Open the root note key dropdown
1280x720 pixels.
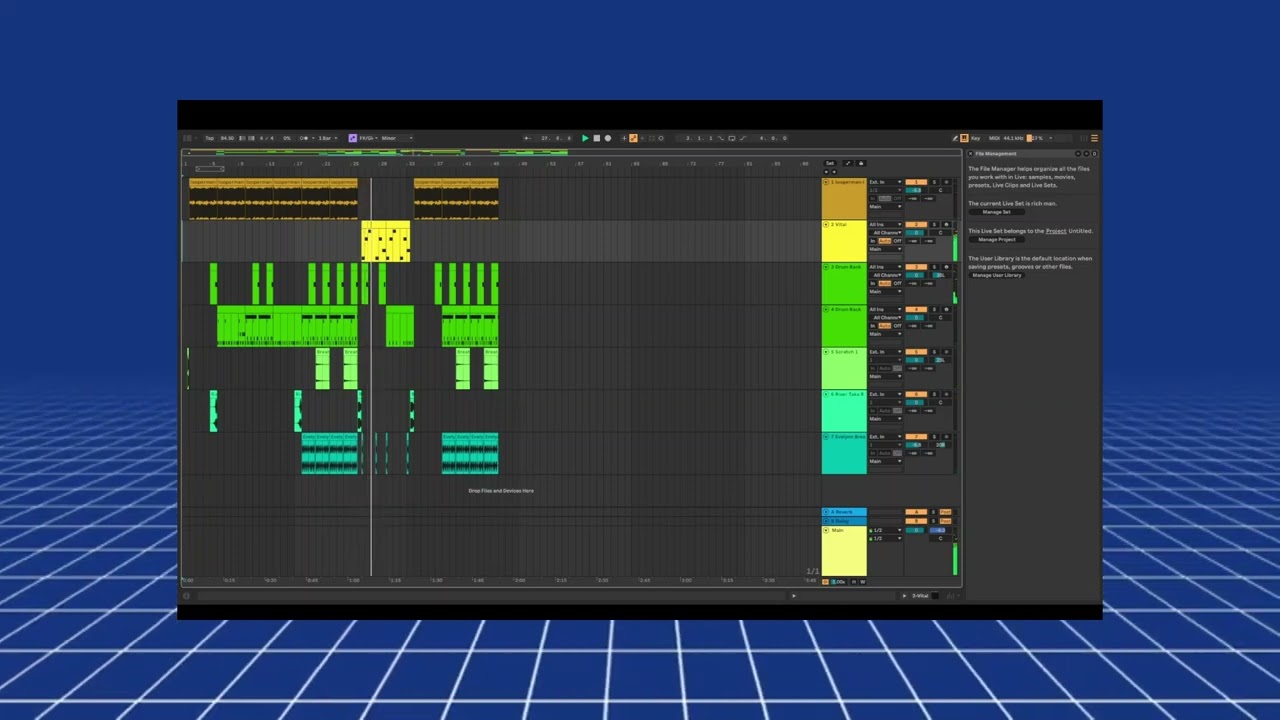click(x=367, y=138)
